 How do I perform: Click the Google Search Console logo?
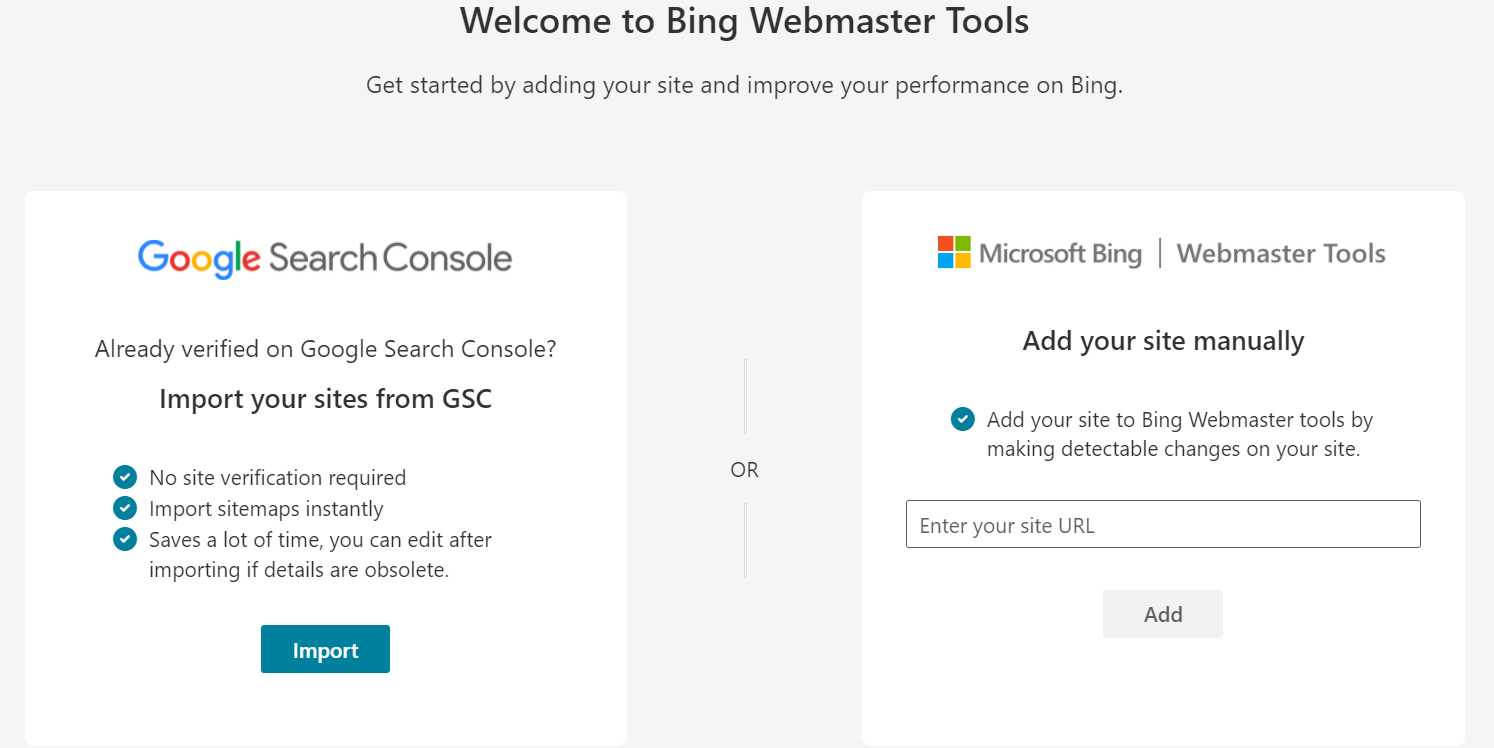pyautogui.click(x=325, y=258)
